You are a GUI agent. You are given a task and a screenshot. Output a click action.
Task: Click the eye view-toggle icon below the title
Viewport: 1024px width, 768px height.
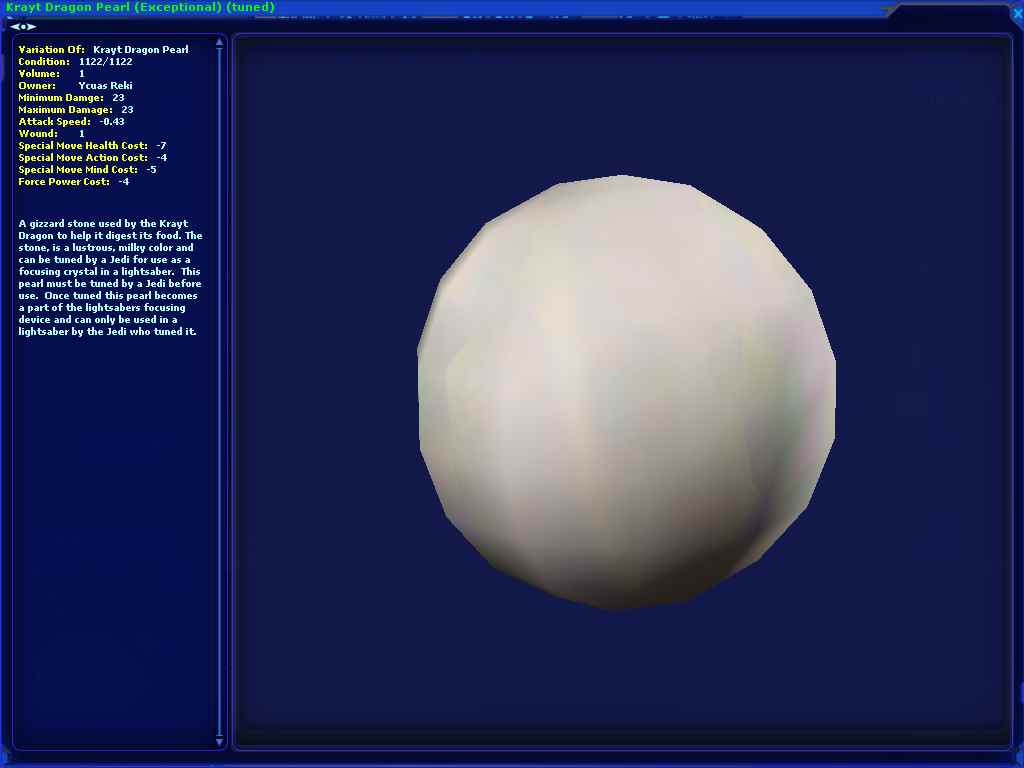(x=23, y=27)
